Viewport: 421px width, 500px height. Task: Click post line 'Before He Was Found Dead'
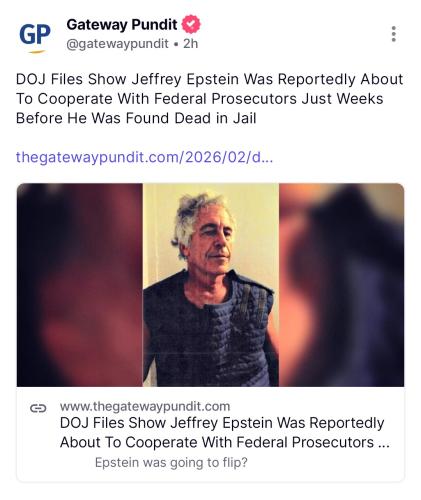[x=136, y=118]
